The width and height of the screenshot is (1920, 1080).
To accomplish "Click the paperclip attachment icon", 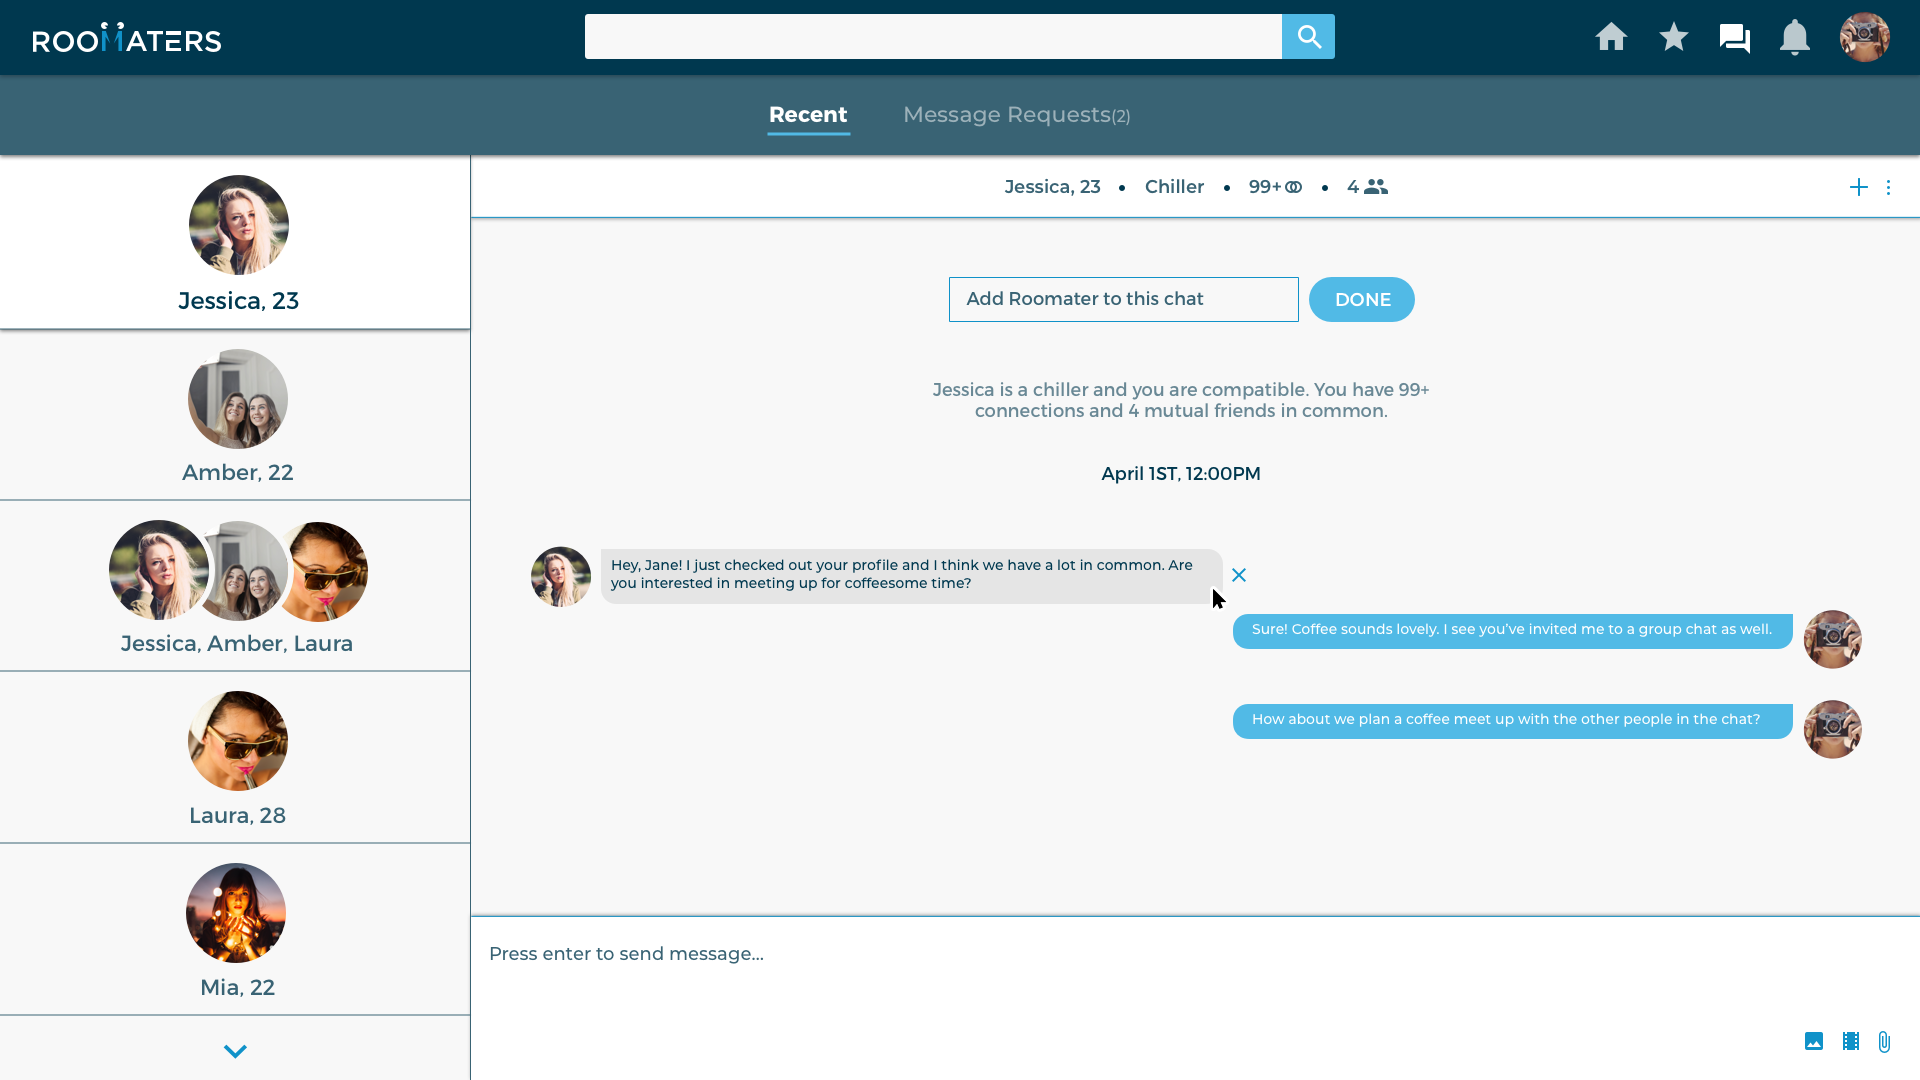I will point(1885,1042).
